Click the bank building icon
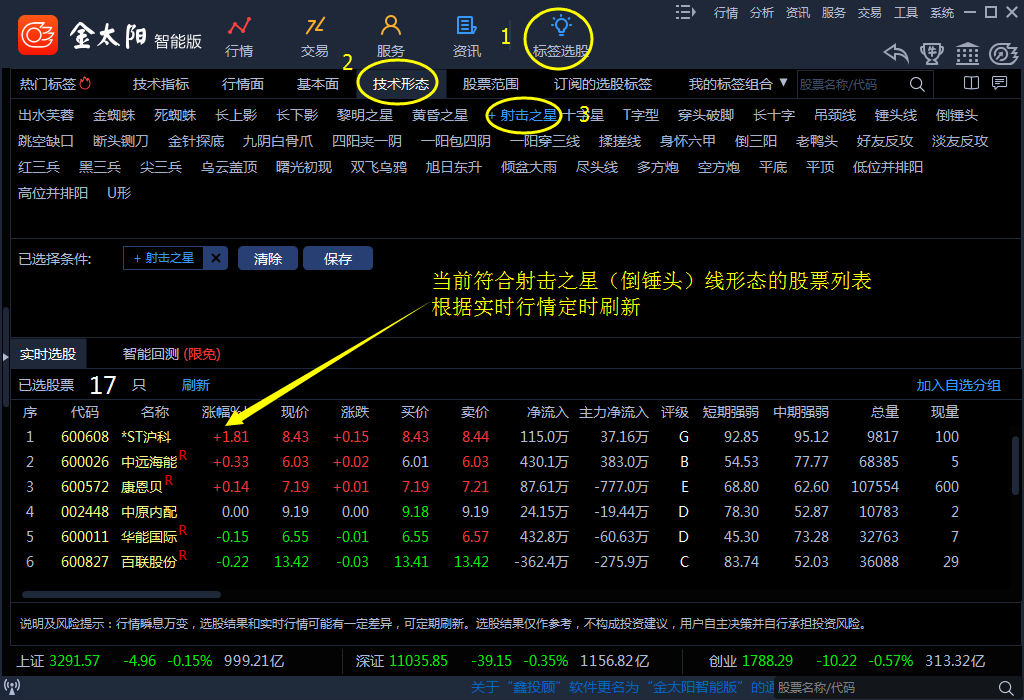1024x700 pixels. [x=967, y=53]
